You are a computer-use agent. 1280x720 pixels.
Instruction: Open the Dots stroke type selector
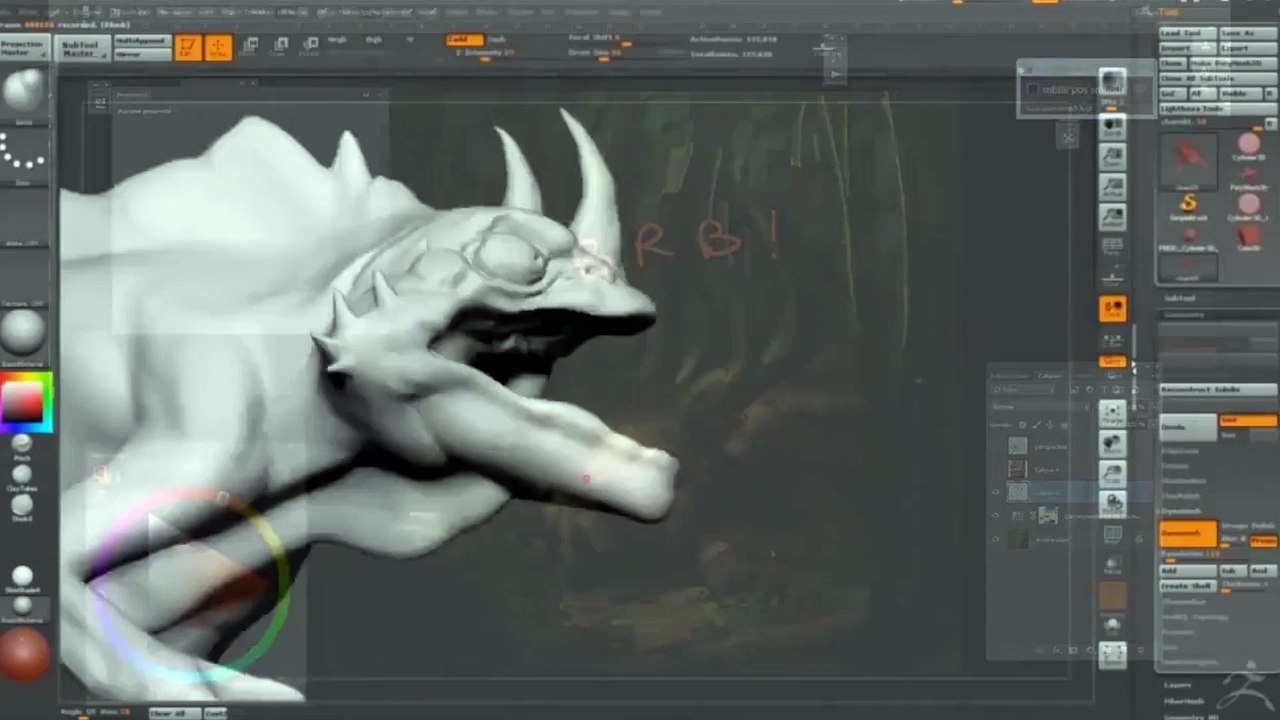(23, 153)
